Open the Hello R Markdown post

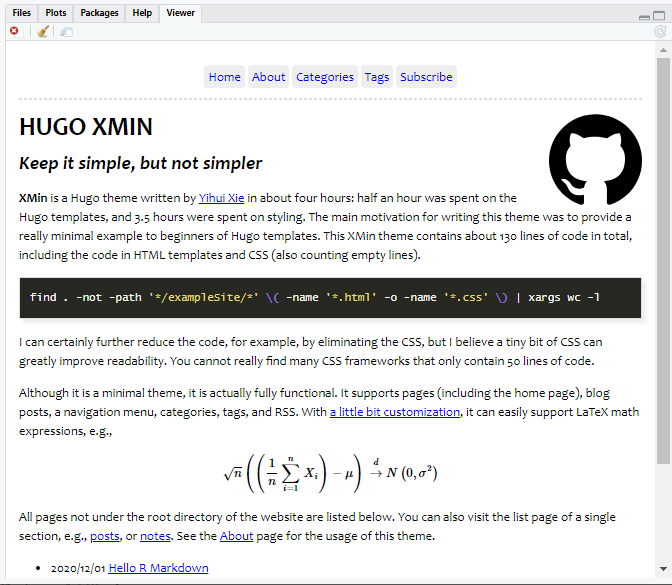(x=159, y=568)
